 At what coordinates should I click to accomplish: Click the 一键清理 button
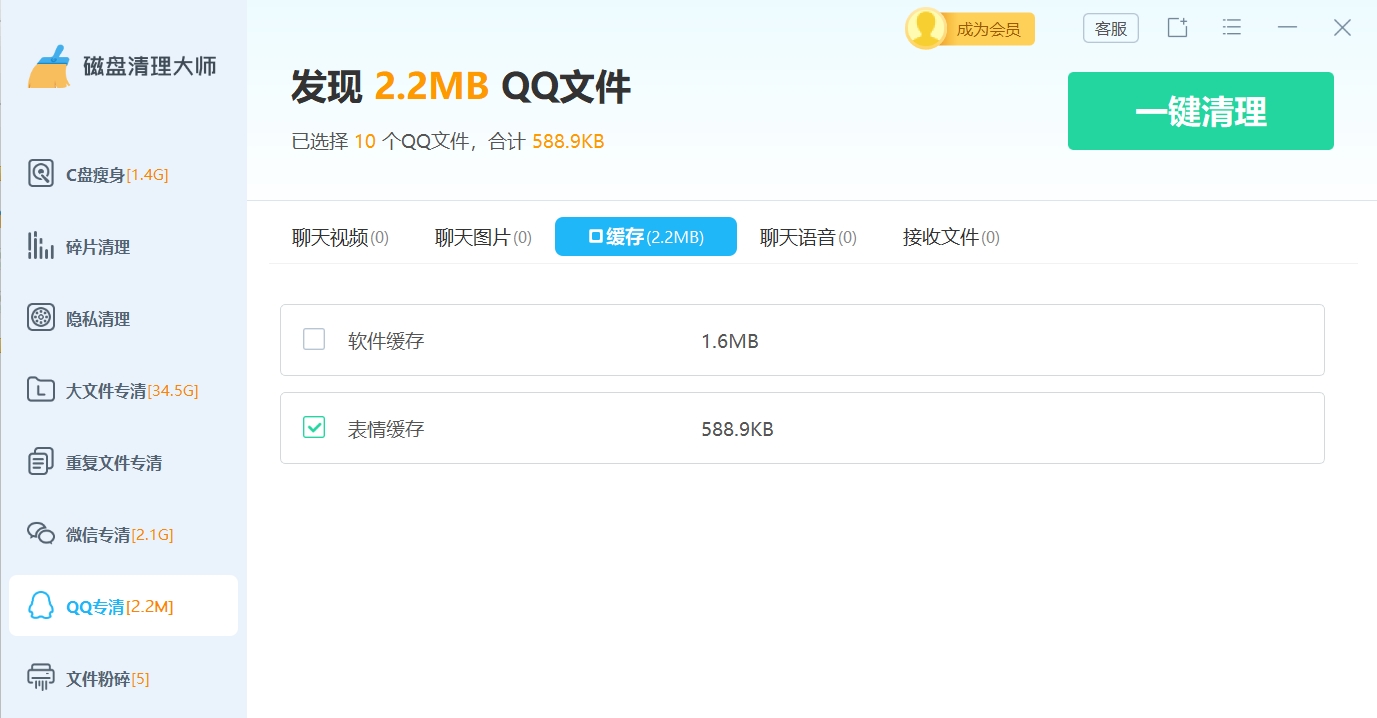1199,110
